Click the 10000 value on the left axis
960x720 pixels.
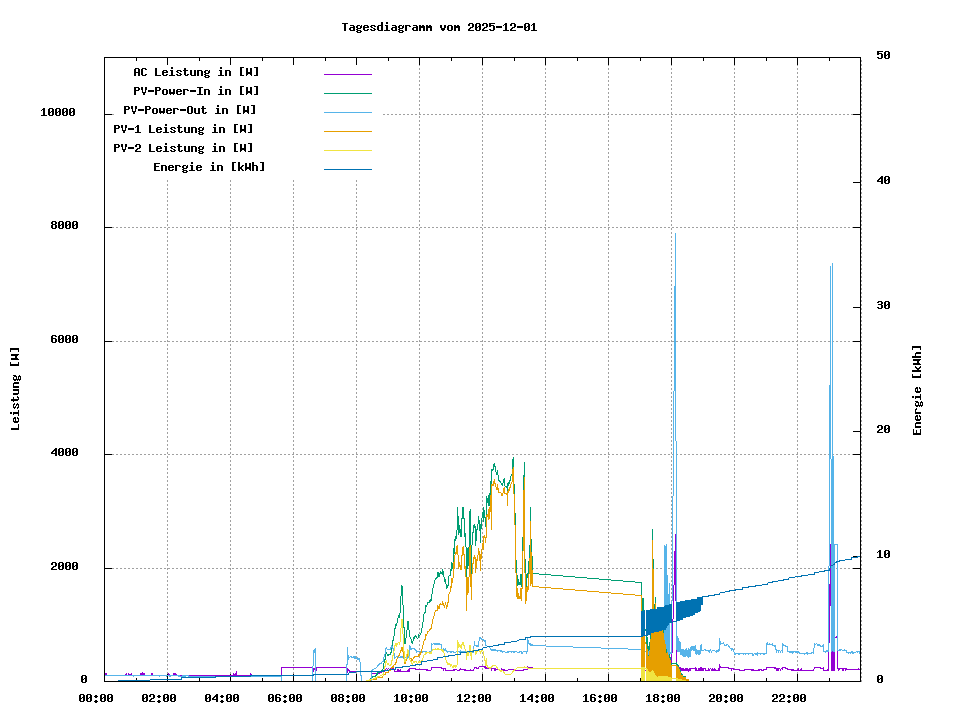point(58,113)
